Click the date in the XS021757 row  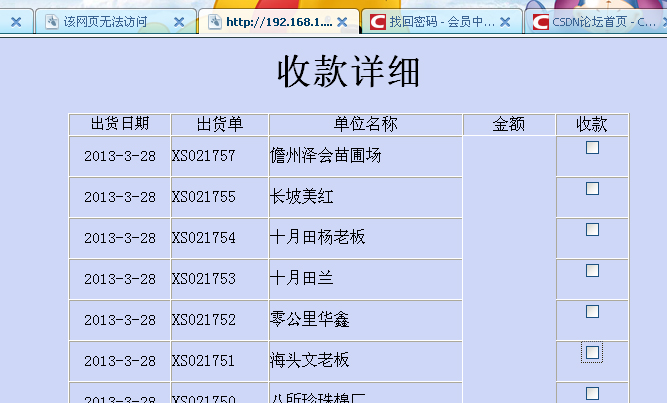120,156
